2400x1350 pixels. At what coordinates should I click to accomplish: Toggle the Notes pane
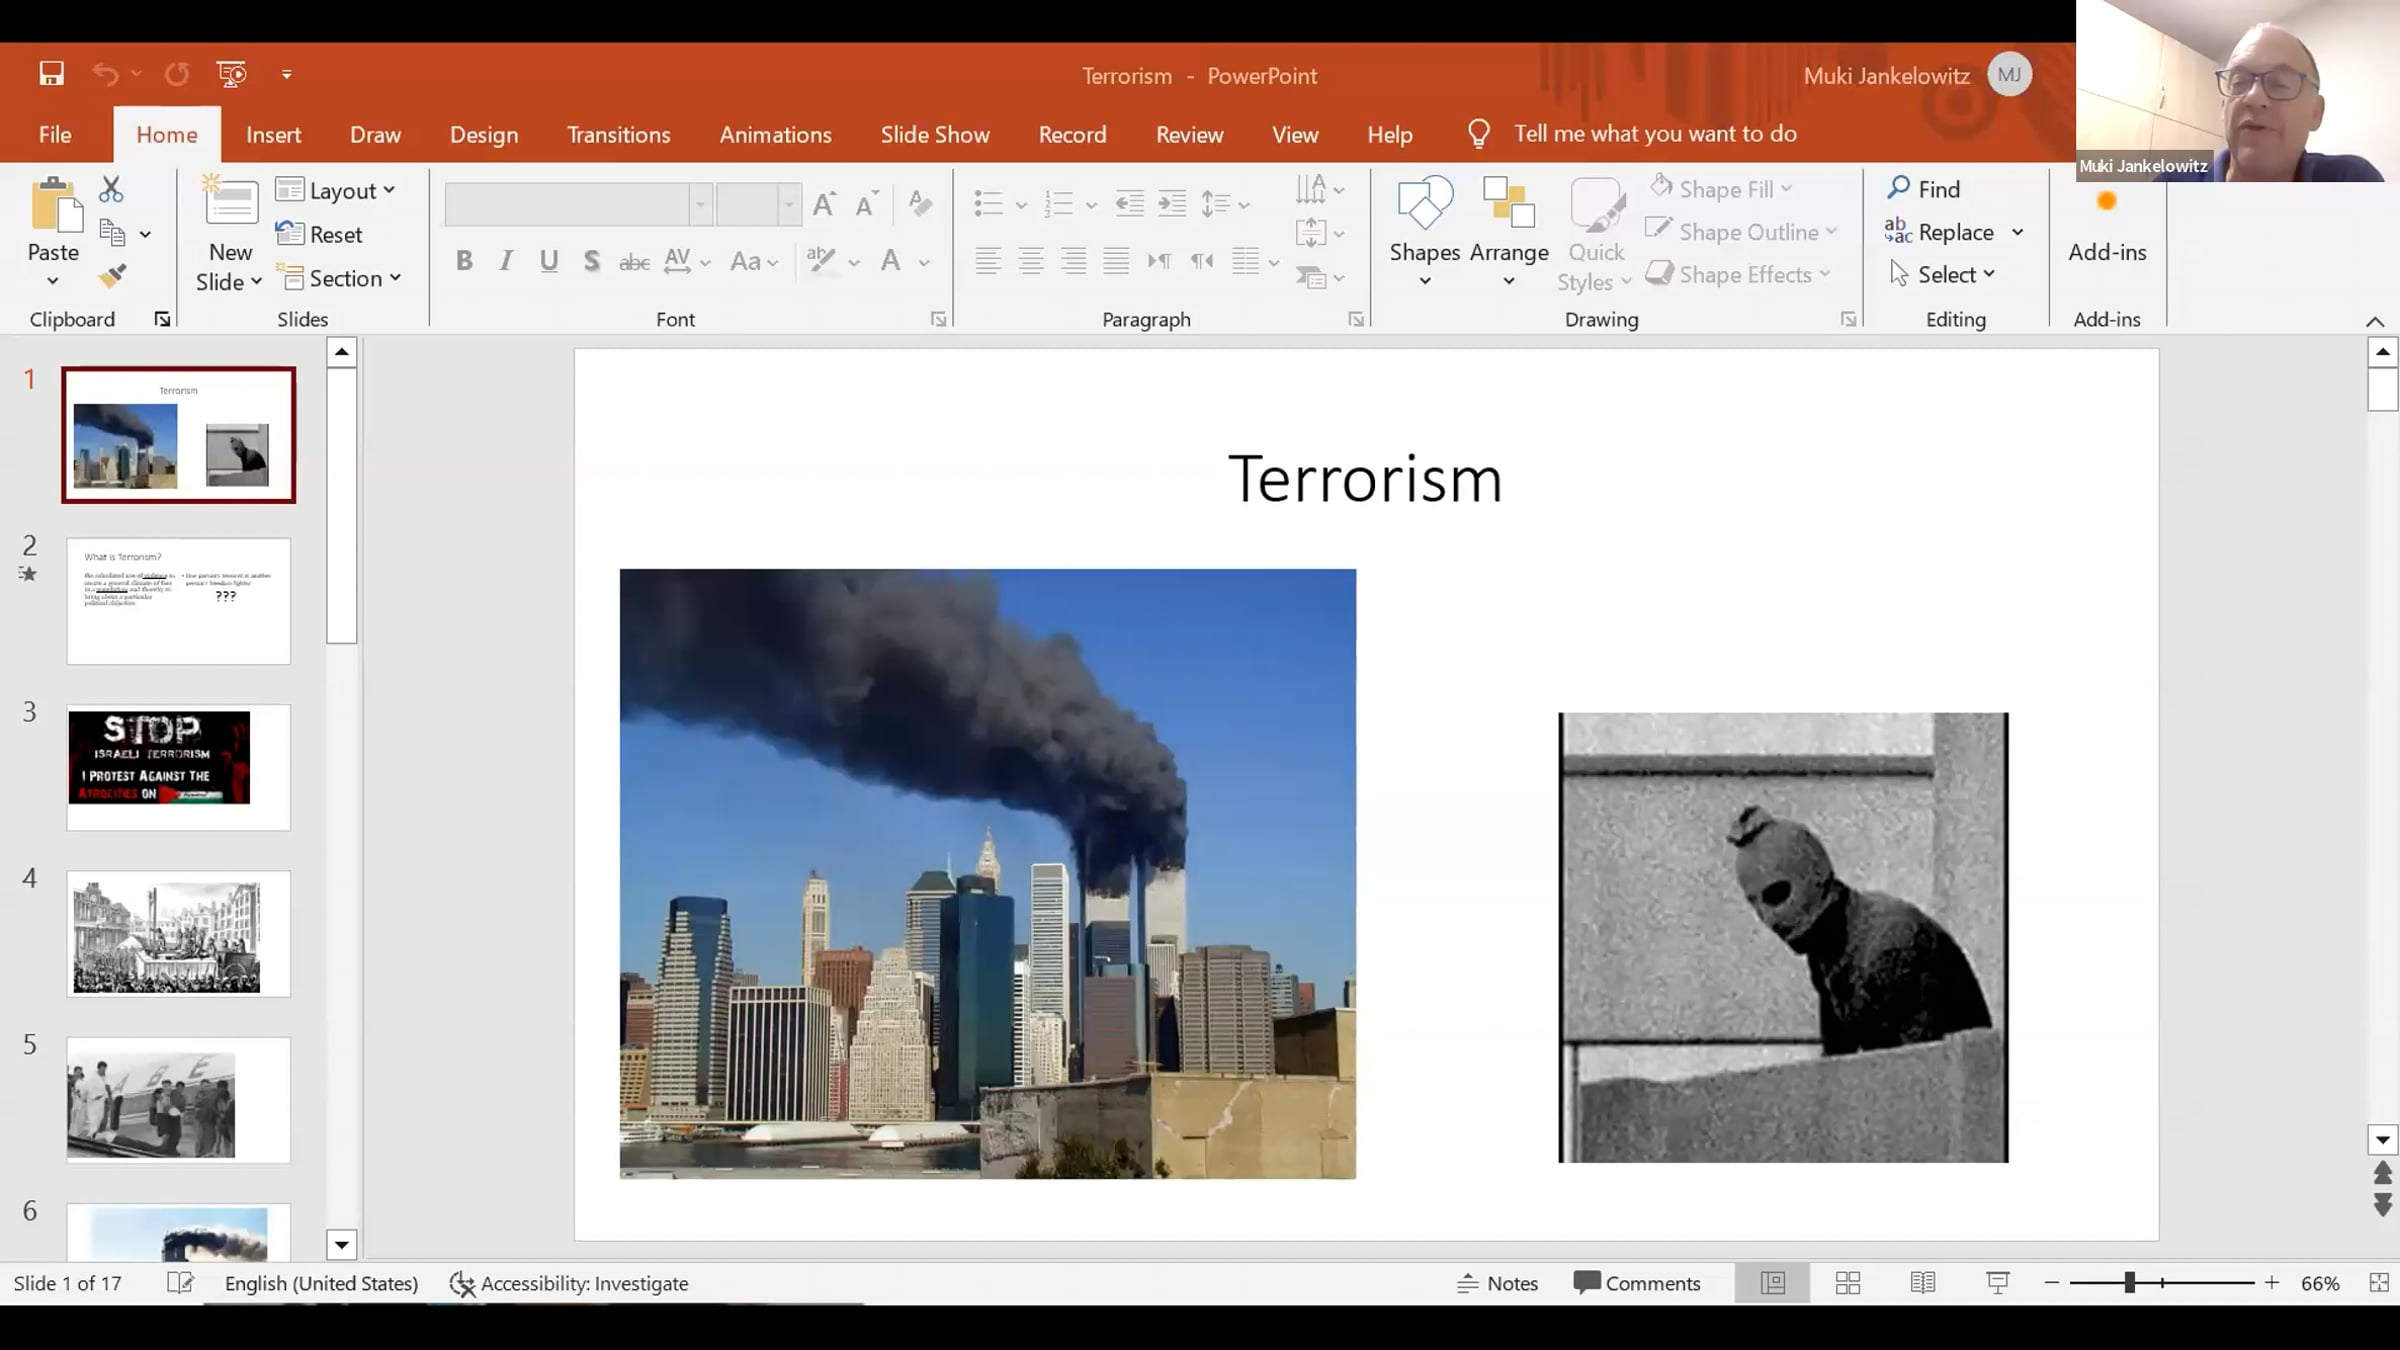click(1497, 1283)
